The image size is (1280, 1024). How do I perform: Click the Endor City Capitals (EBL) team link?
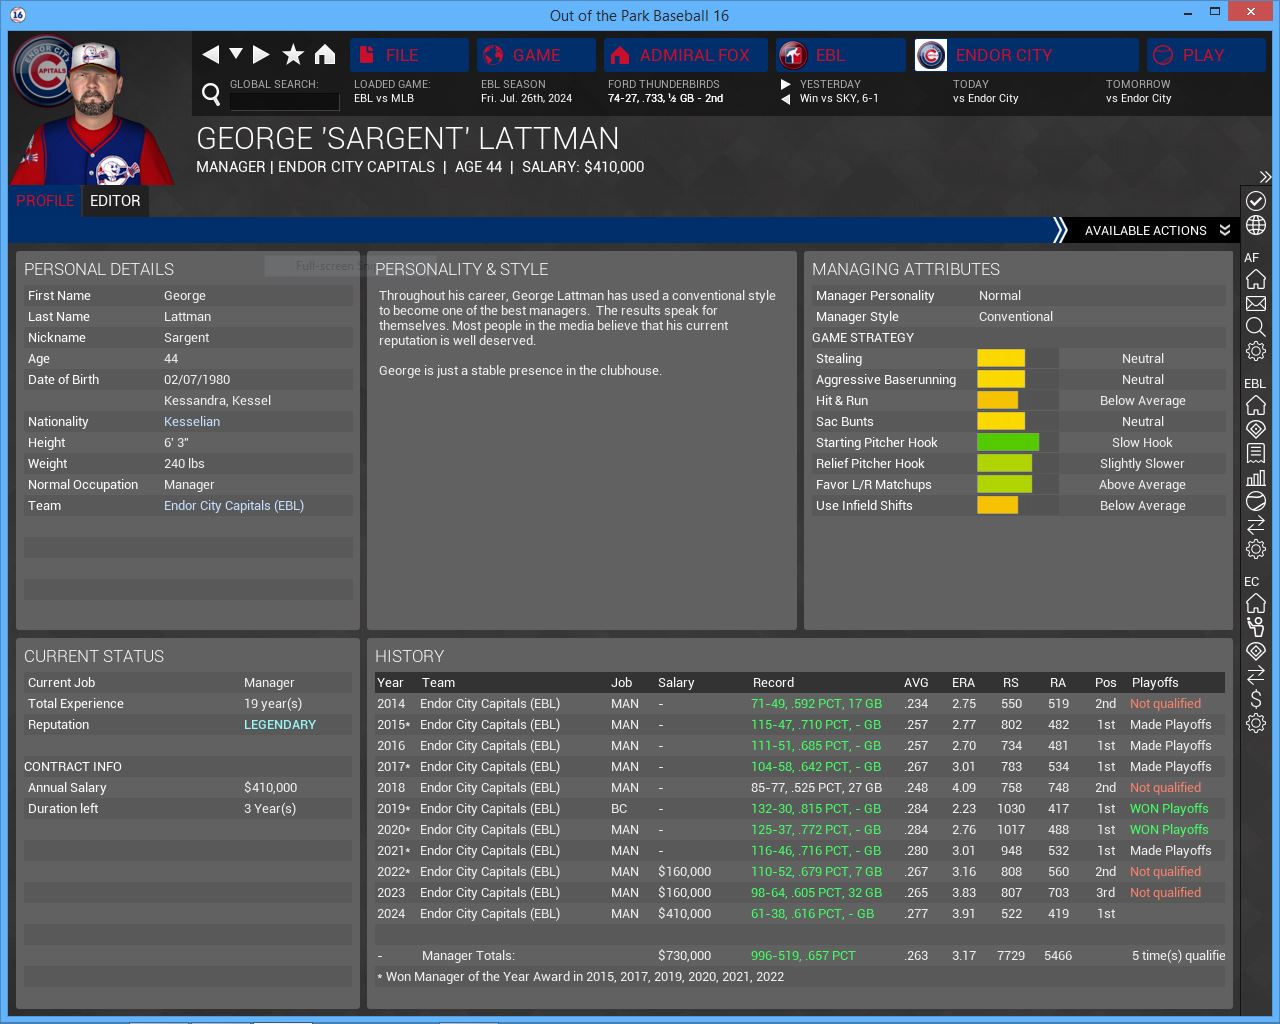(x=234, y=506)
